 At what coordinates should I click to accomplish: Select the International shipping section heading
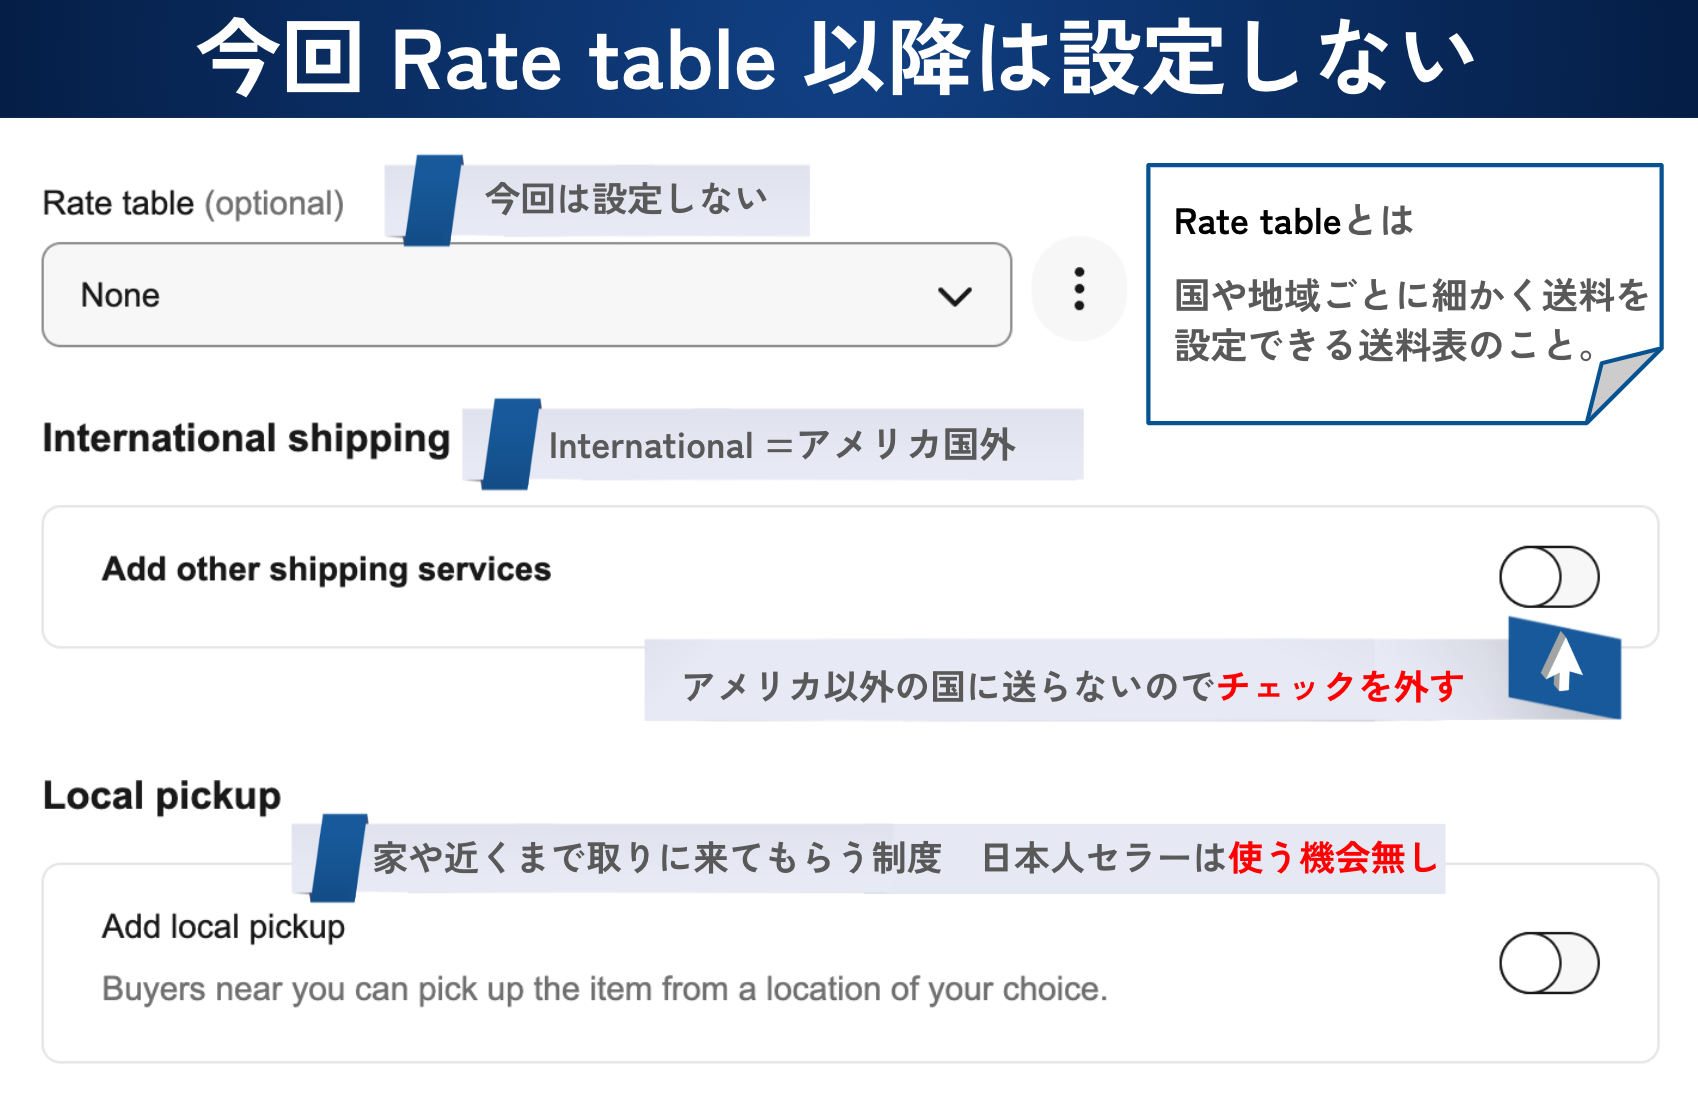(x=246, y=438)
